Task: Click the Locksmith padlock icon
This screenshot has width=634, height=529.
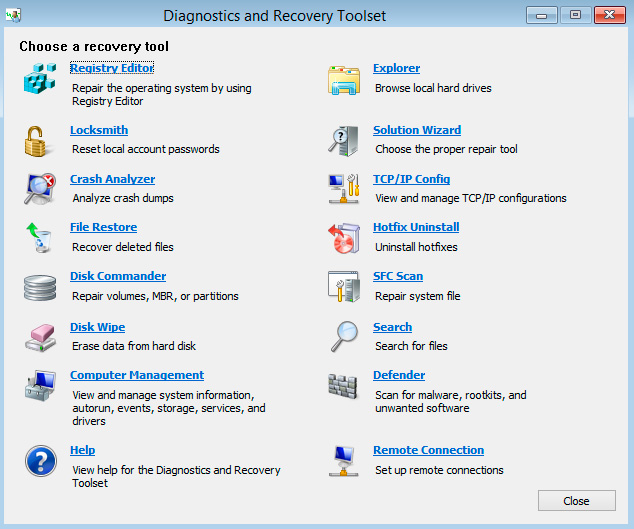Action: (x=38, y=140)
